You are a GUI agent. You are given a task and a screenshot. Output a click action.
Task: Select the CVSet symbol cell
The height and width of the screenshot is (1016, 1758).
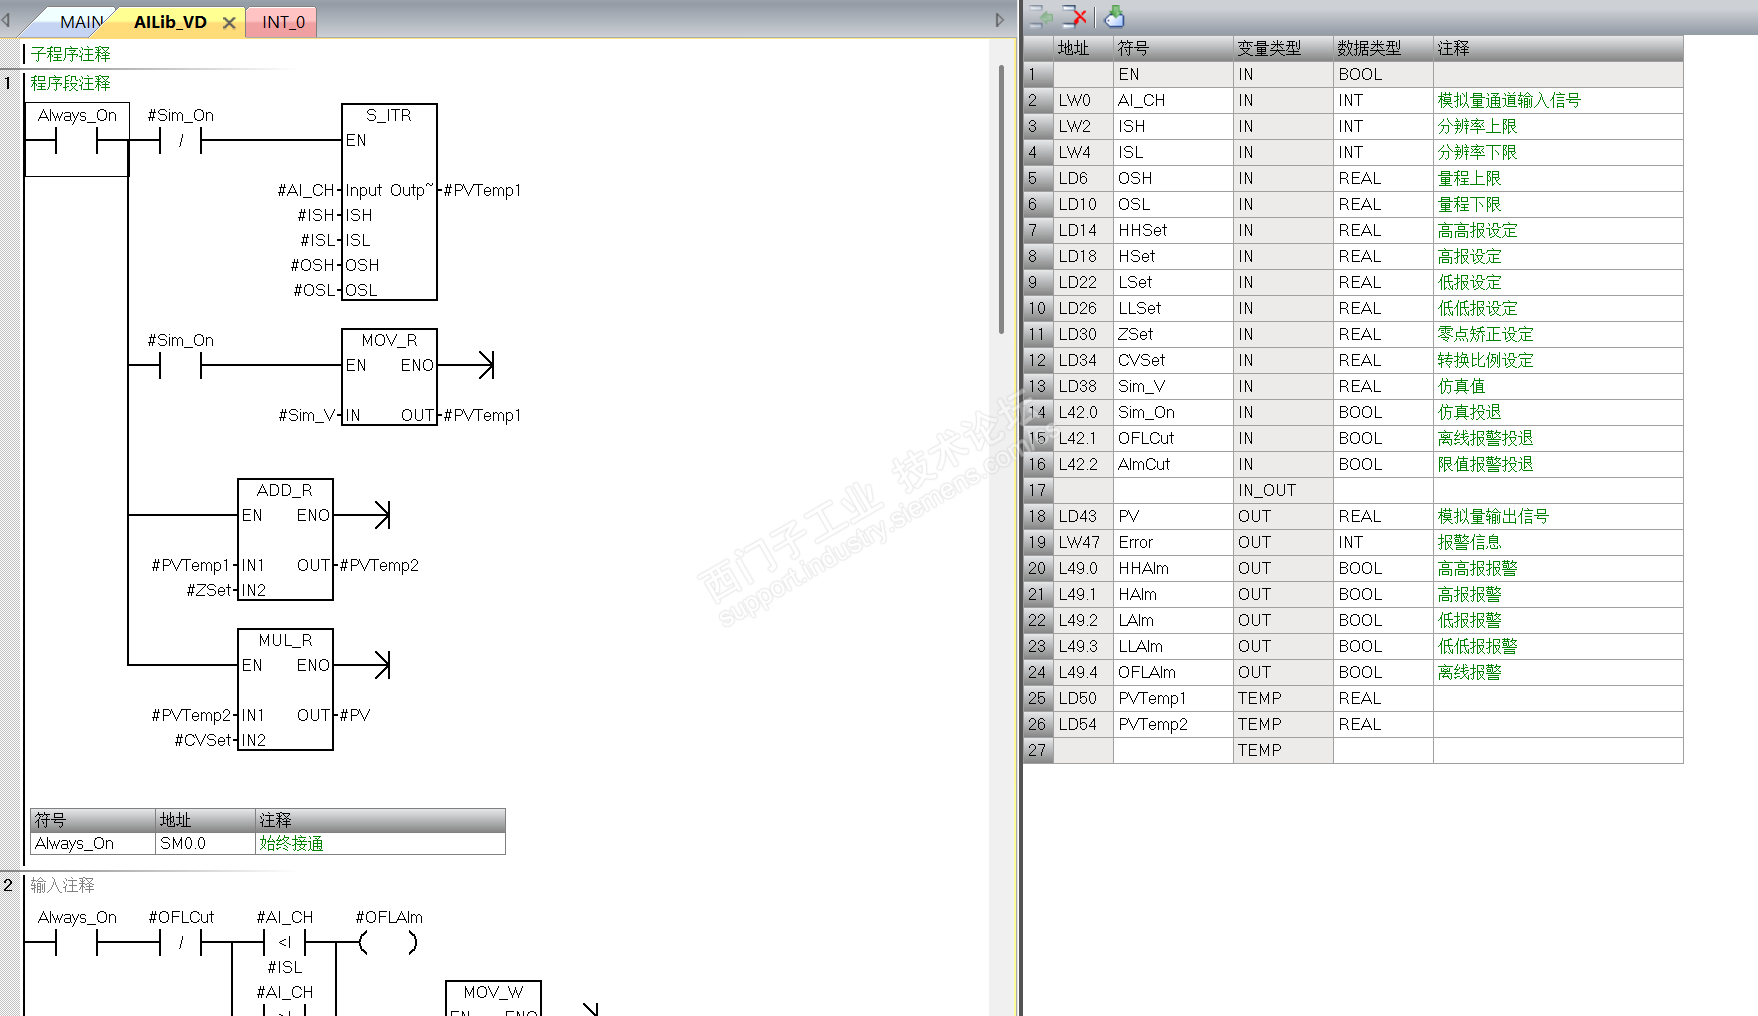(1173, 360)
